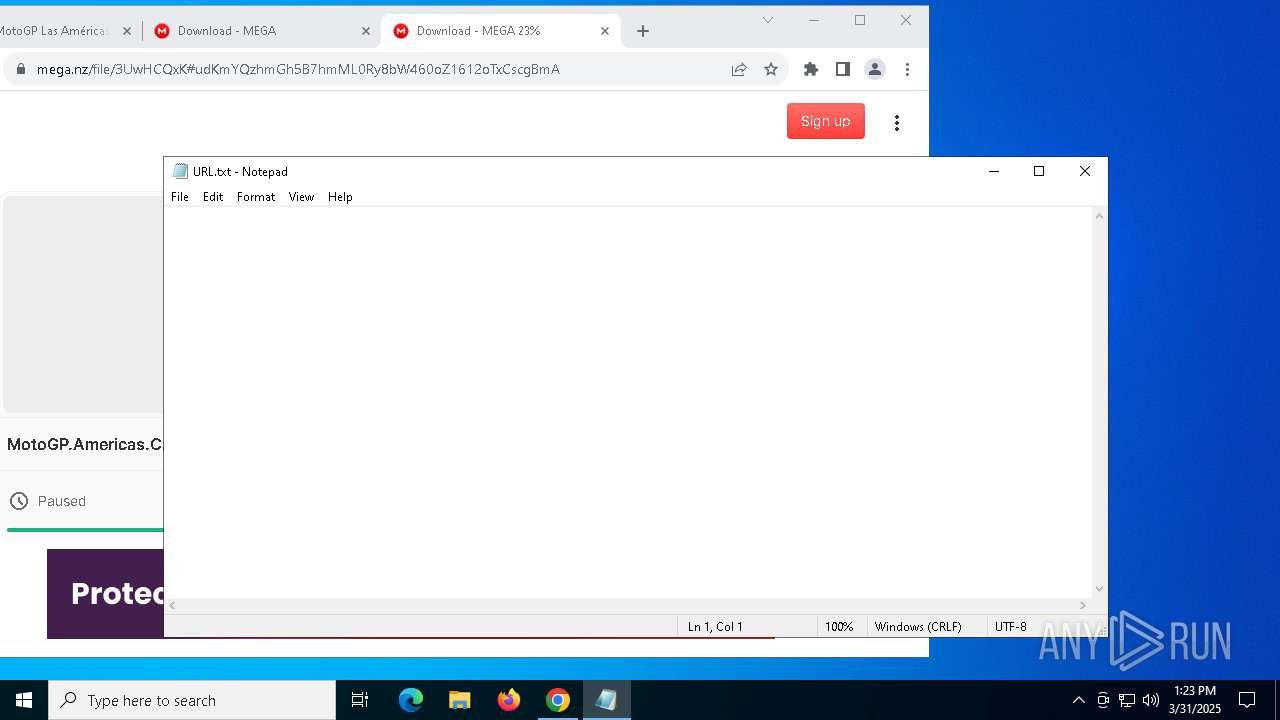Open the network tray icon
Image resolution: width=1280 pixels, height=720 pixels.
click(1127, 700)
